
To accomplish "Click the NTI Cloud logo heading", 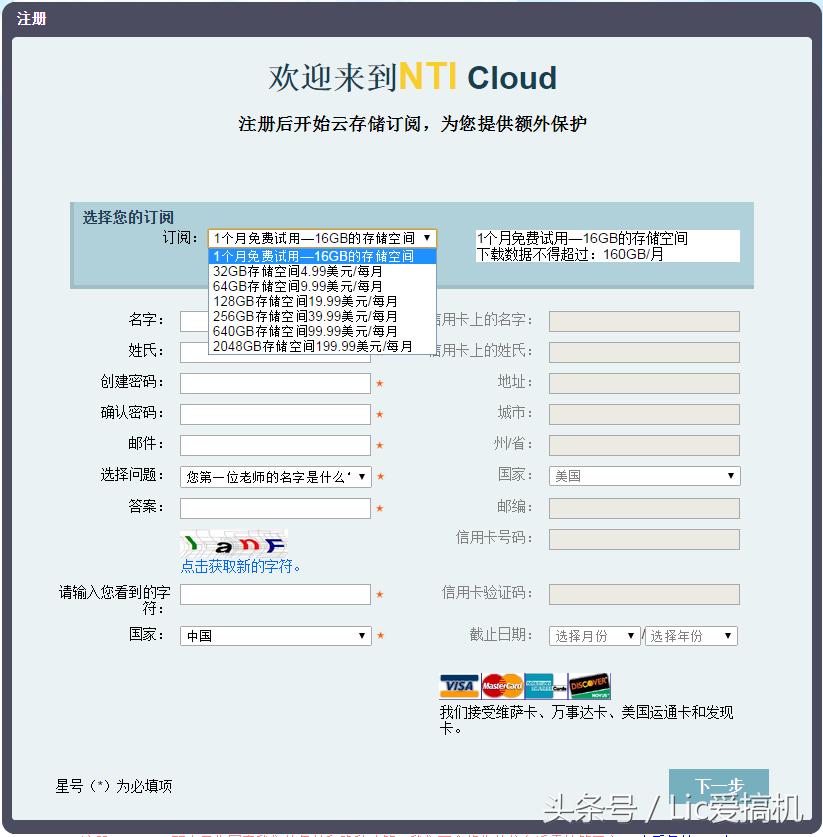I will (x=411, y=76).
